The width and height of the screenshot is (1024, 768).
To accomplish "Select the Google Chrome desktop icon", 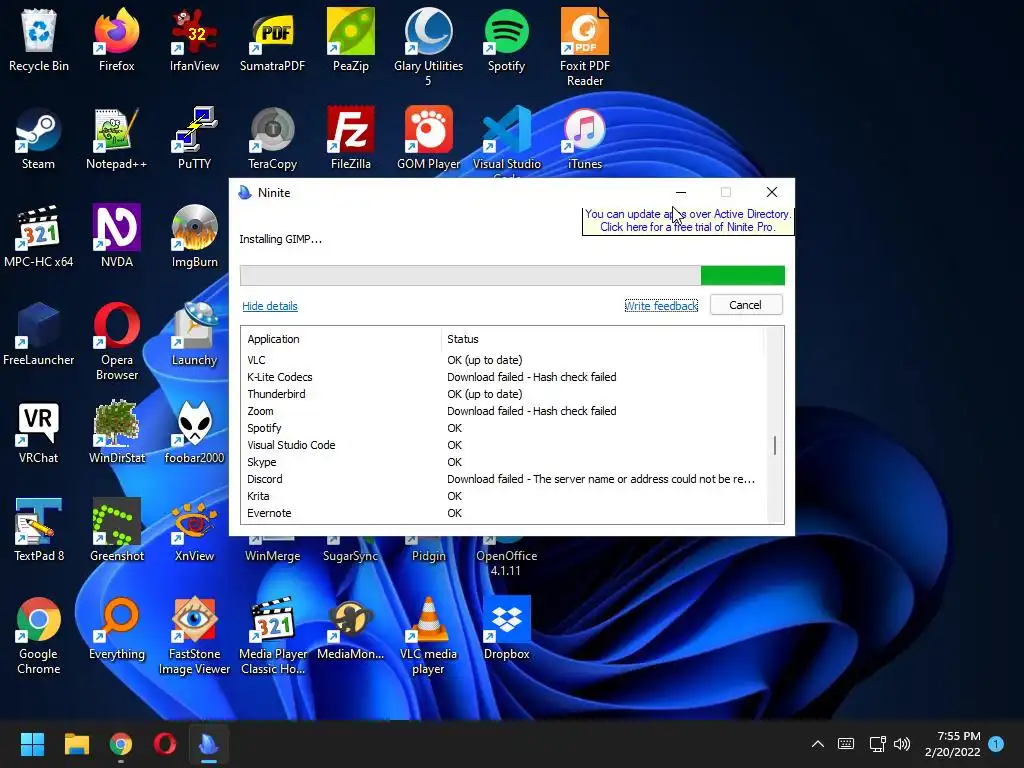I will 39,635.
